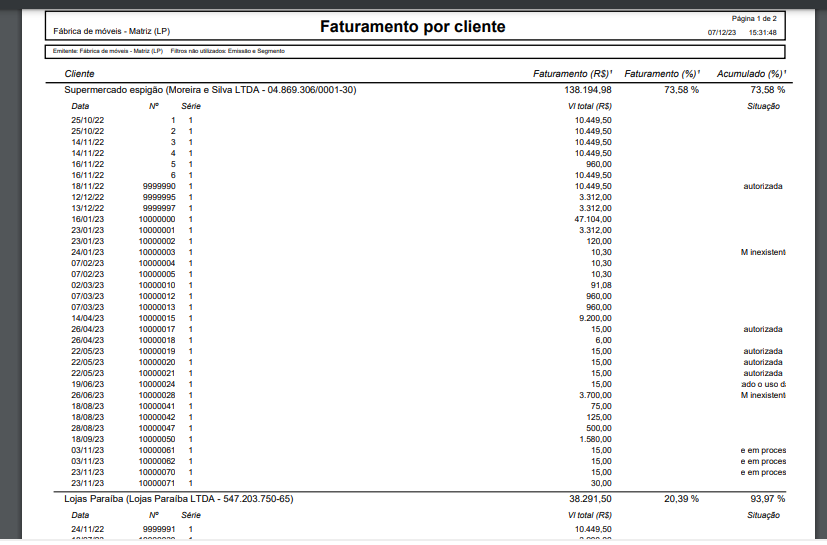
Task: Click the Vl total (R$) header under Lojas Paraíba
Action: [x=590, y=515]
